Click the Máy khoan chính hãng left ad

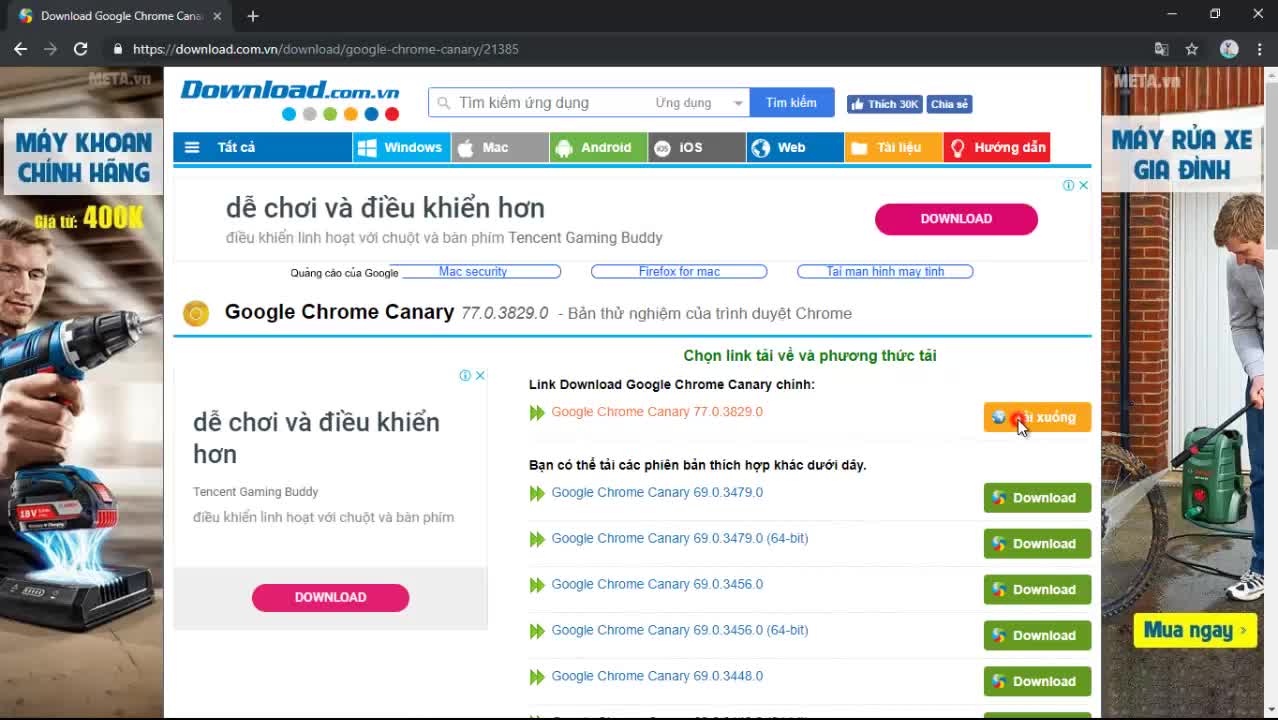tap(81, 392)
